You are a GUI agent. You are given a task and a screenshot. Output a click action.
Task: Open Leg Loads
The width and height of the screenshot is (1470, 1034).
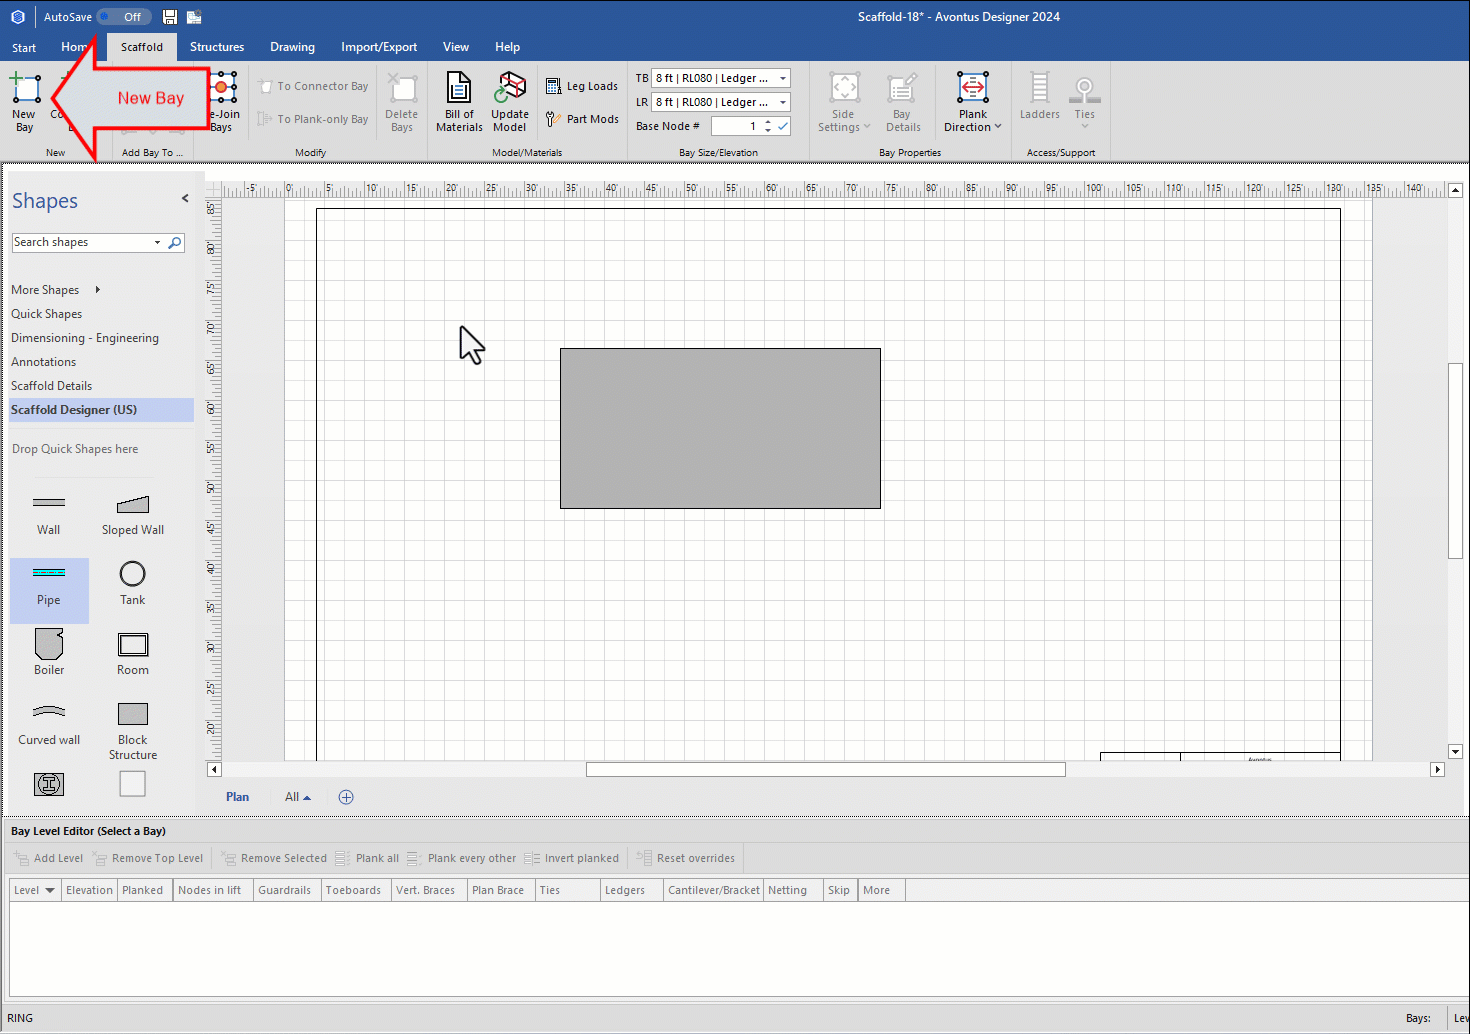[x=582, y=87]
